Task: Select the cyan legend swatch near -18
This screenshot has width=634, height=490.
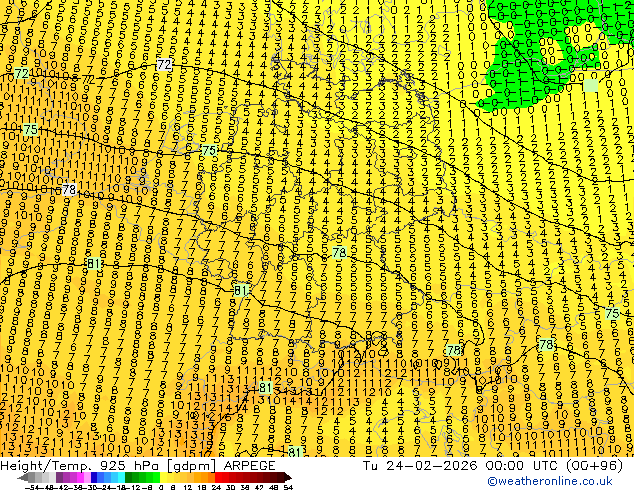Action: coord(121,477)
